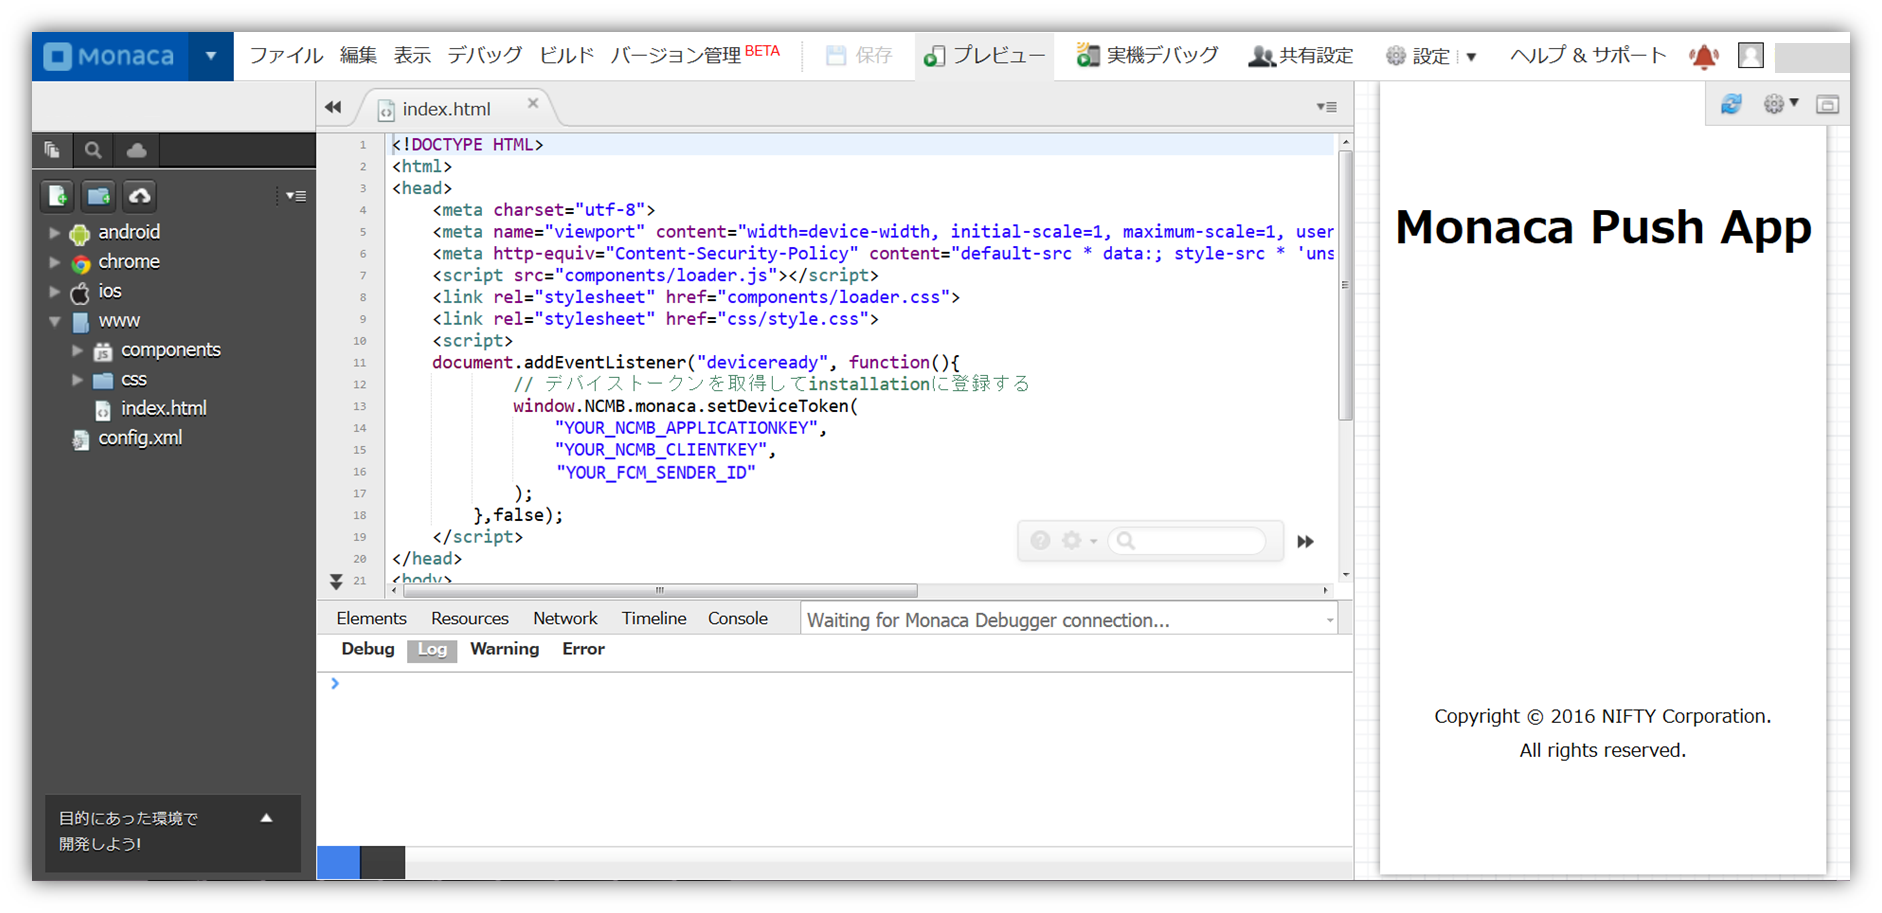Click the new folder icon
The height and width of the screenshot is (913, 1882).
[x=99, y=196]
